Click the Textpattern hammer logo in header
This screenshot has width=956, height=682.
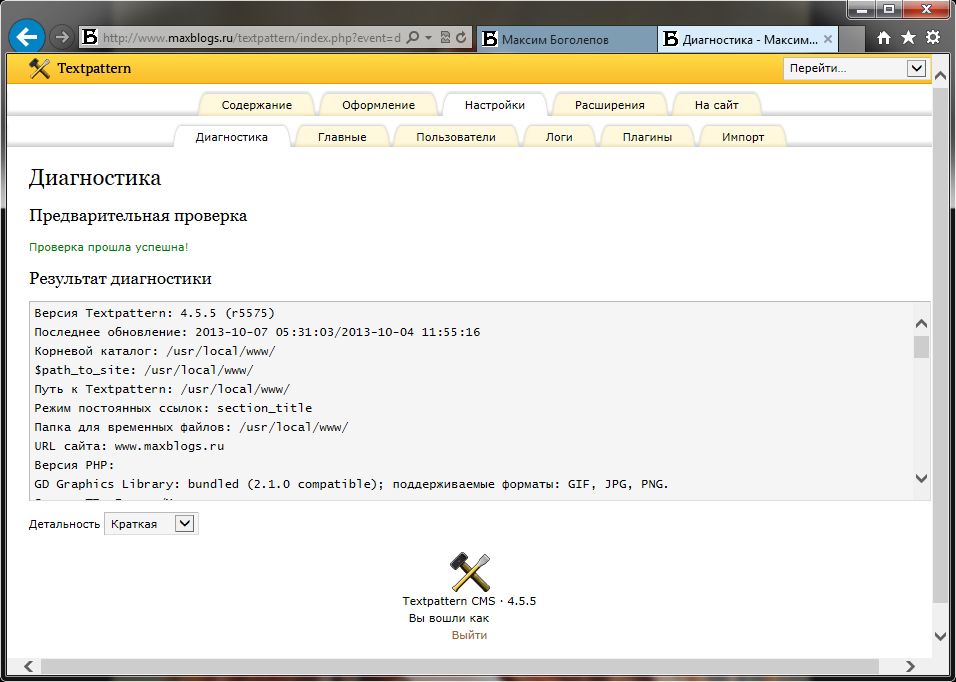click(40, 68)
